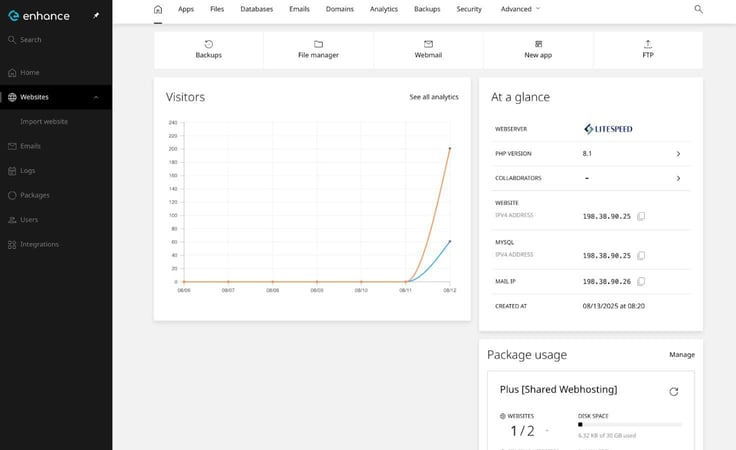Screen dimensions: 736x450
Task: Click the PHP version value 8.1
Action: (587, 153)
